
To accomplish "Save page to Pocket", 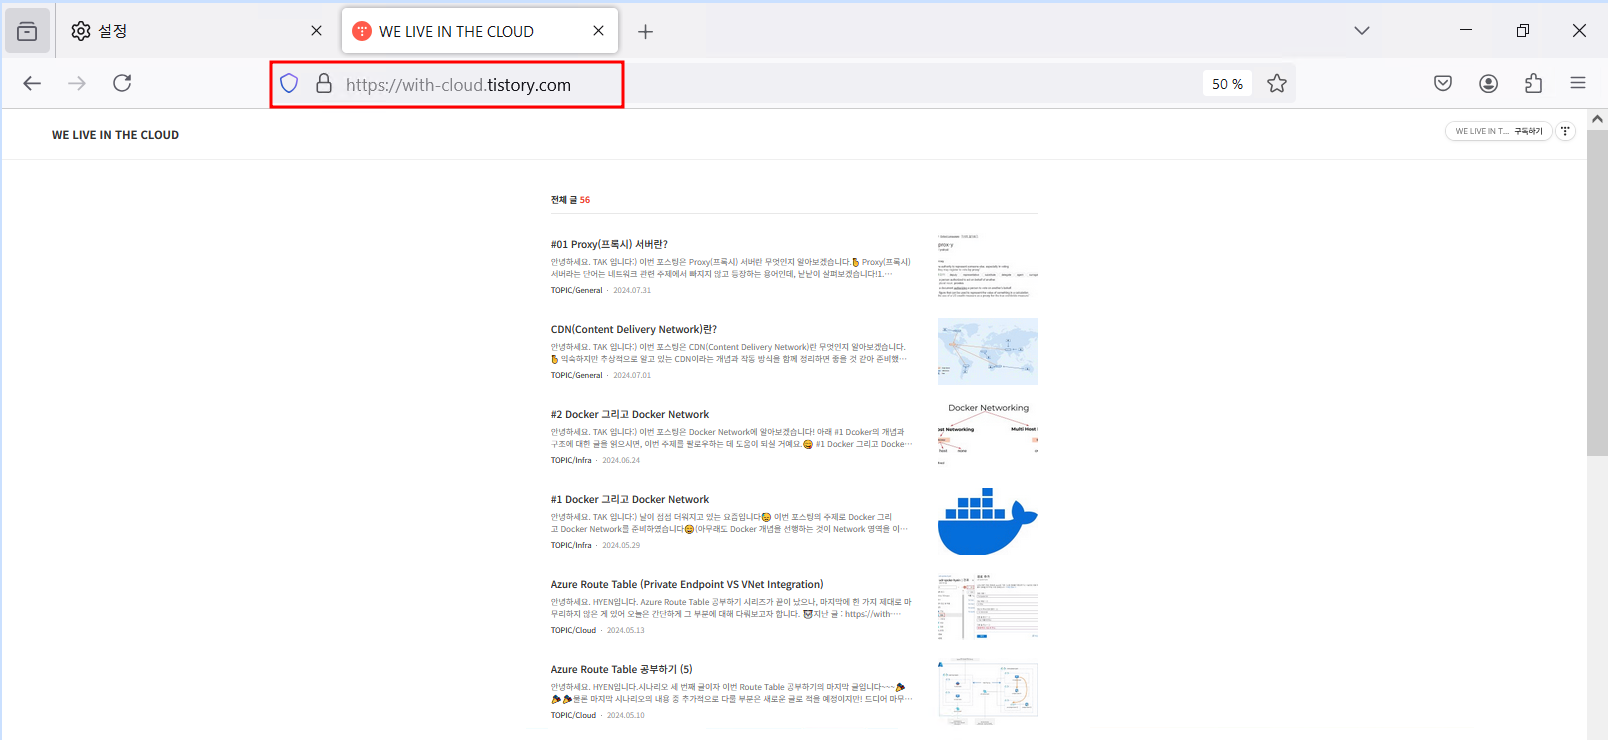I will tap(1443, 83).
